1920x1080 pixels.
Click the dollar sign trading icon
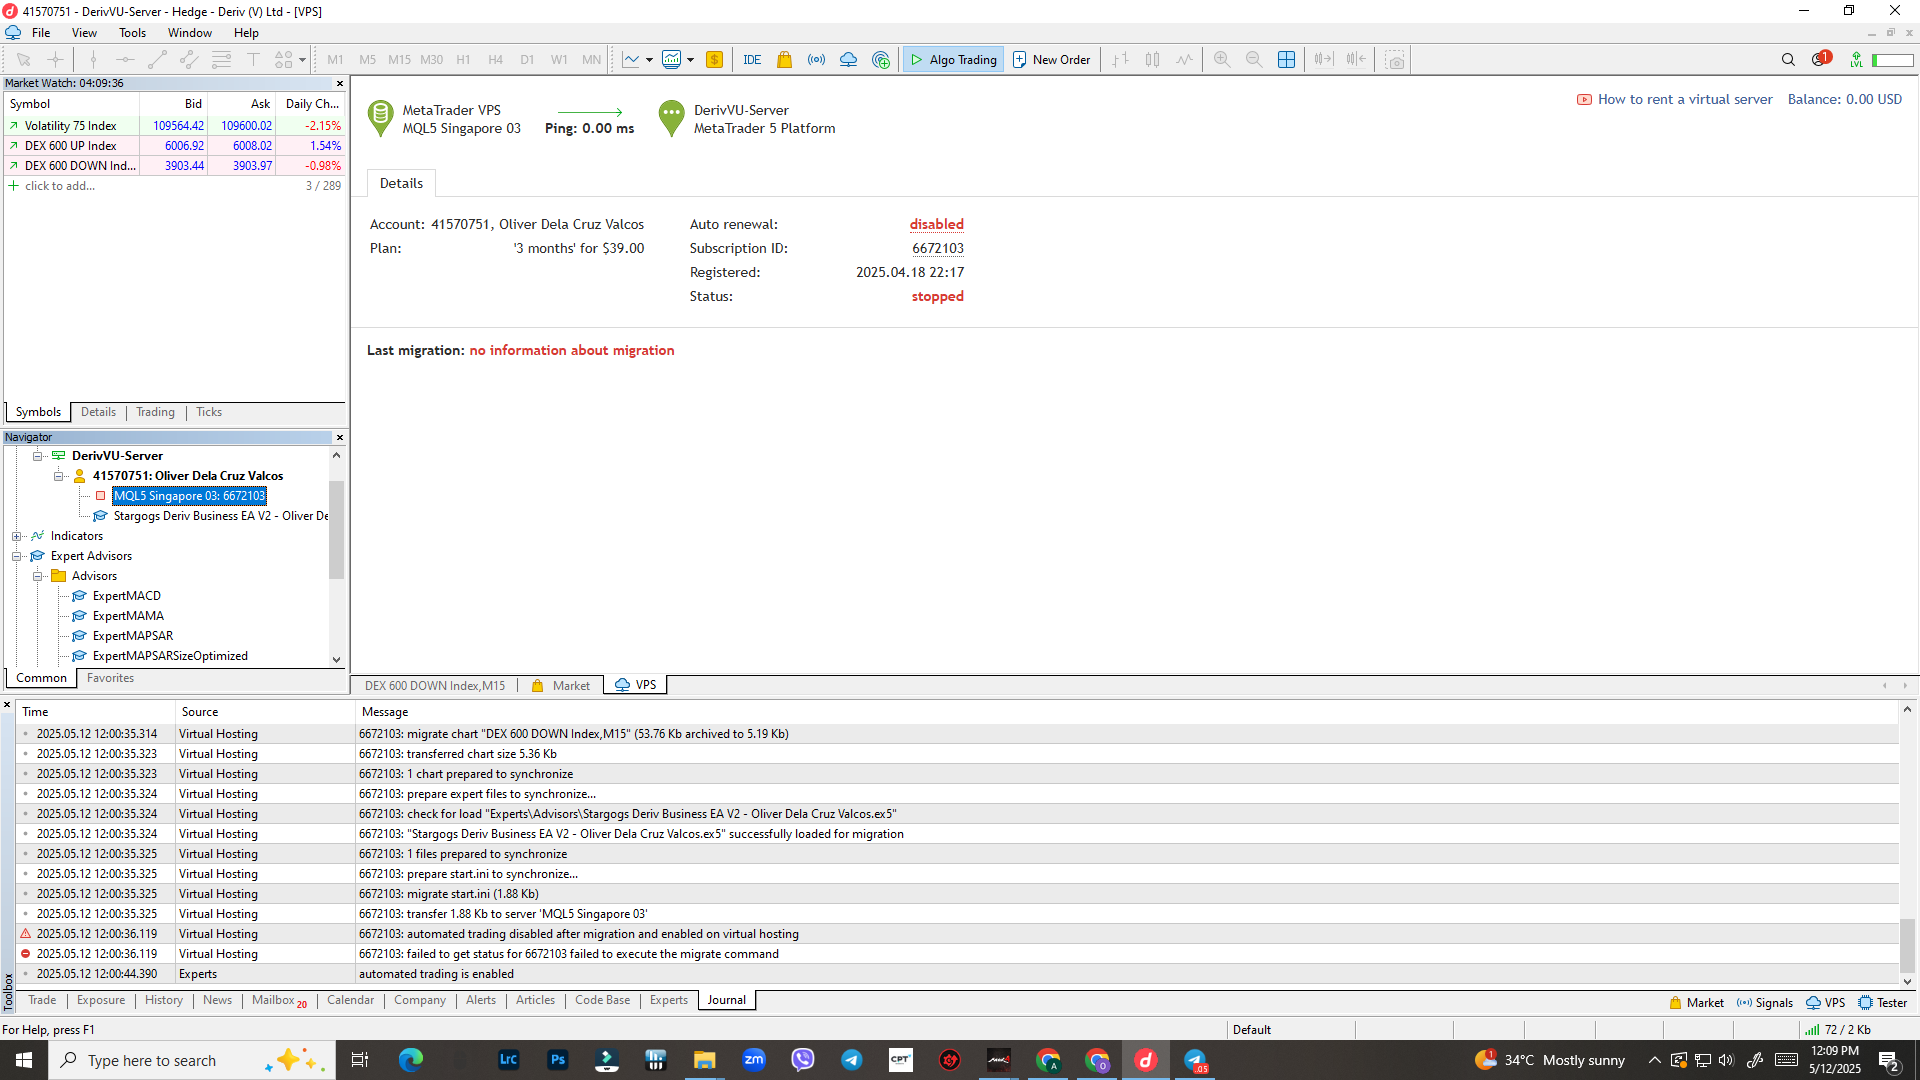point(714,60)
